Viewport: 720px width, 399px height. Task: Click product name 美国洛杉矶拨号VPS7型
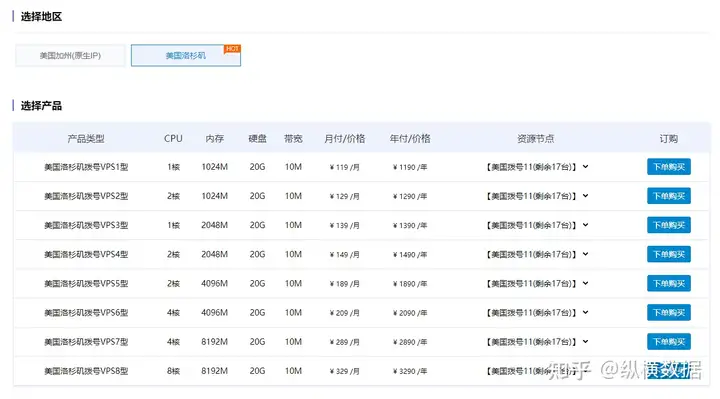(x=86, y=342)
